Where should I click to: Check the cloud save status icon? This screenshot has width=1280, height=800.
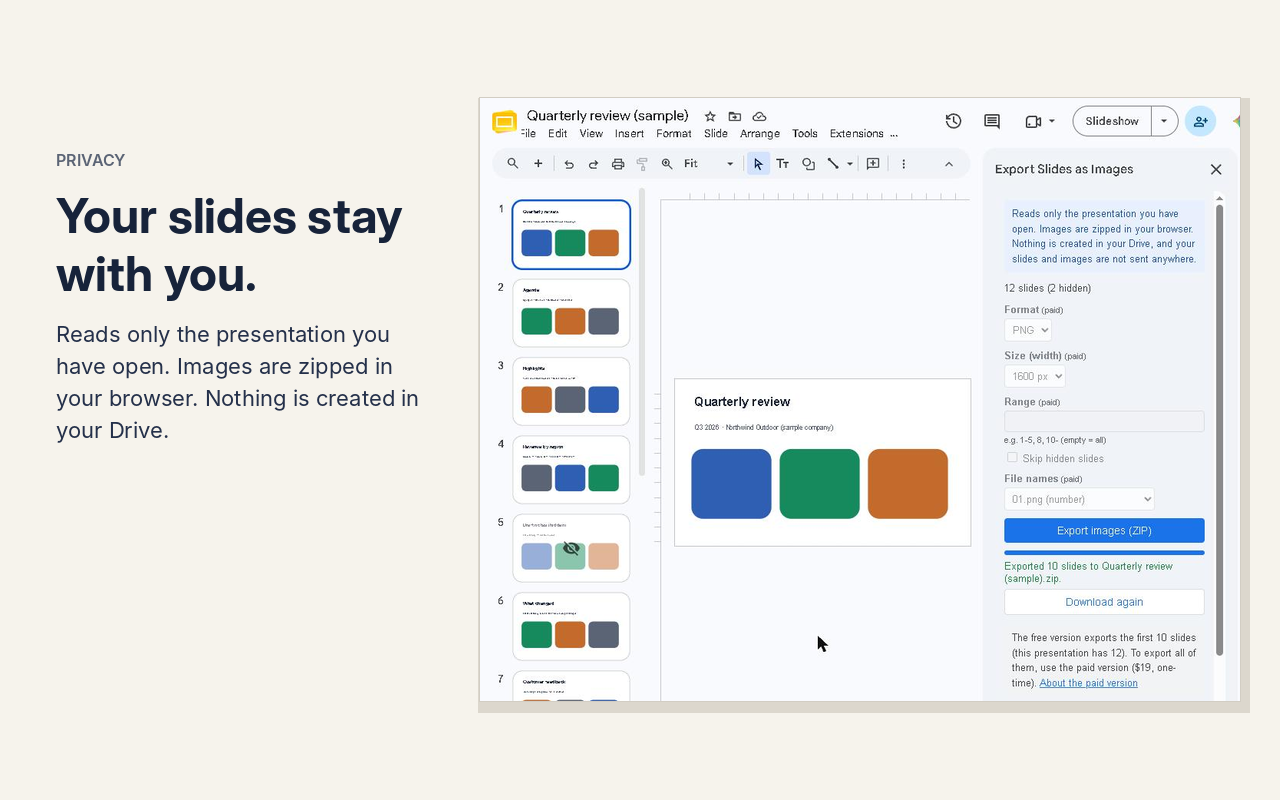coord(759,116)
